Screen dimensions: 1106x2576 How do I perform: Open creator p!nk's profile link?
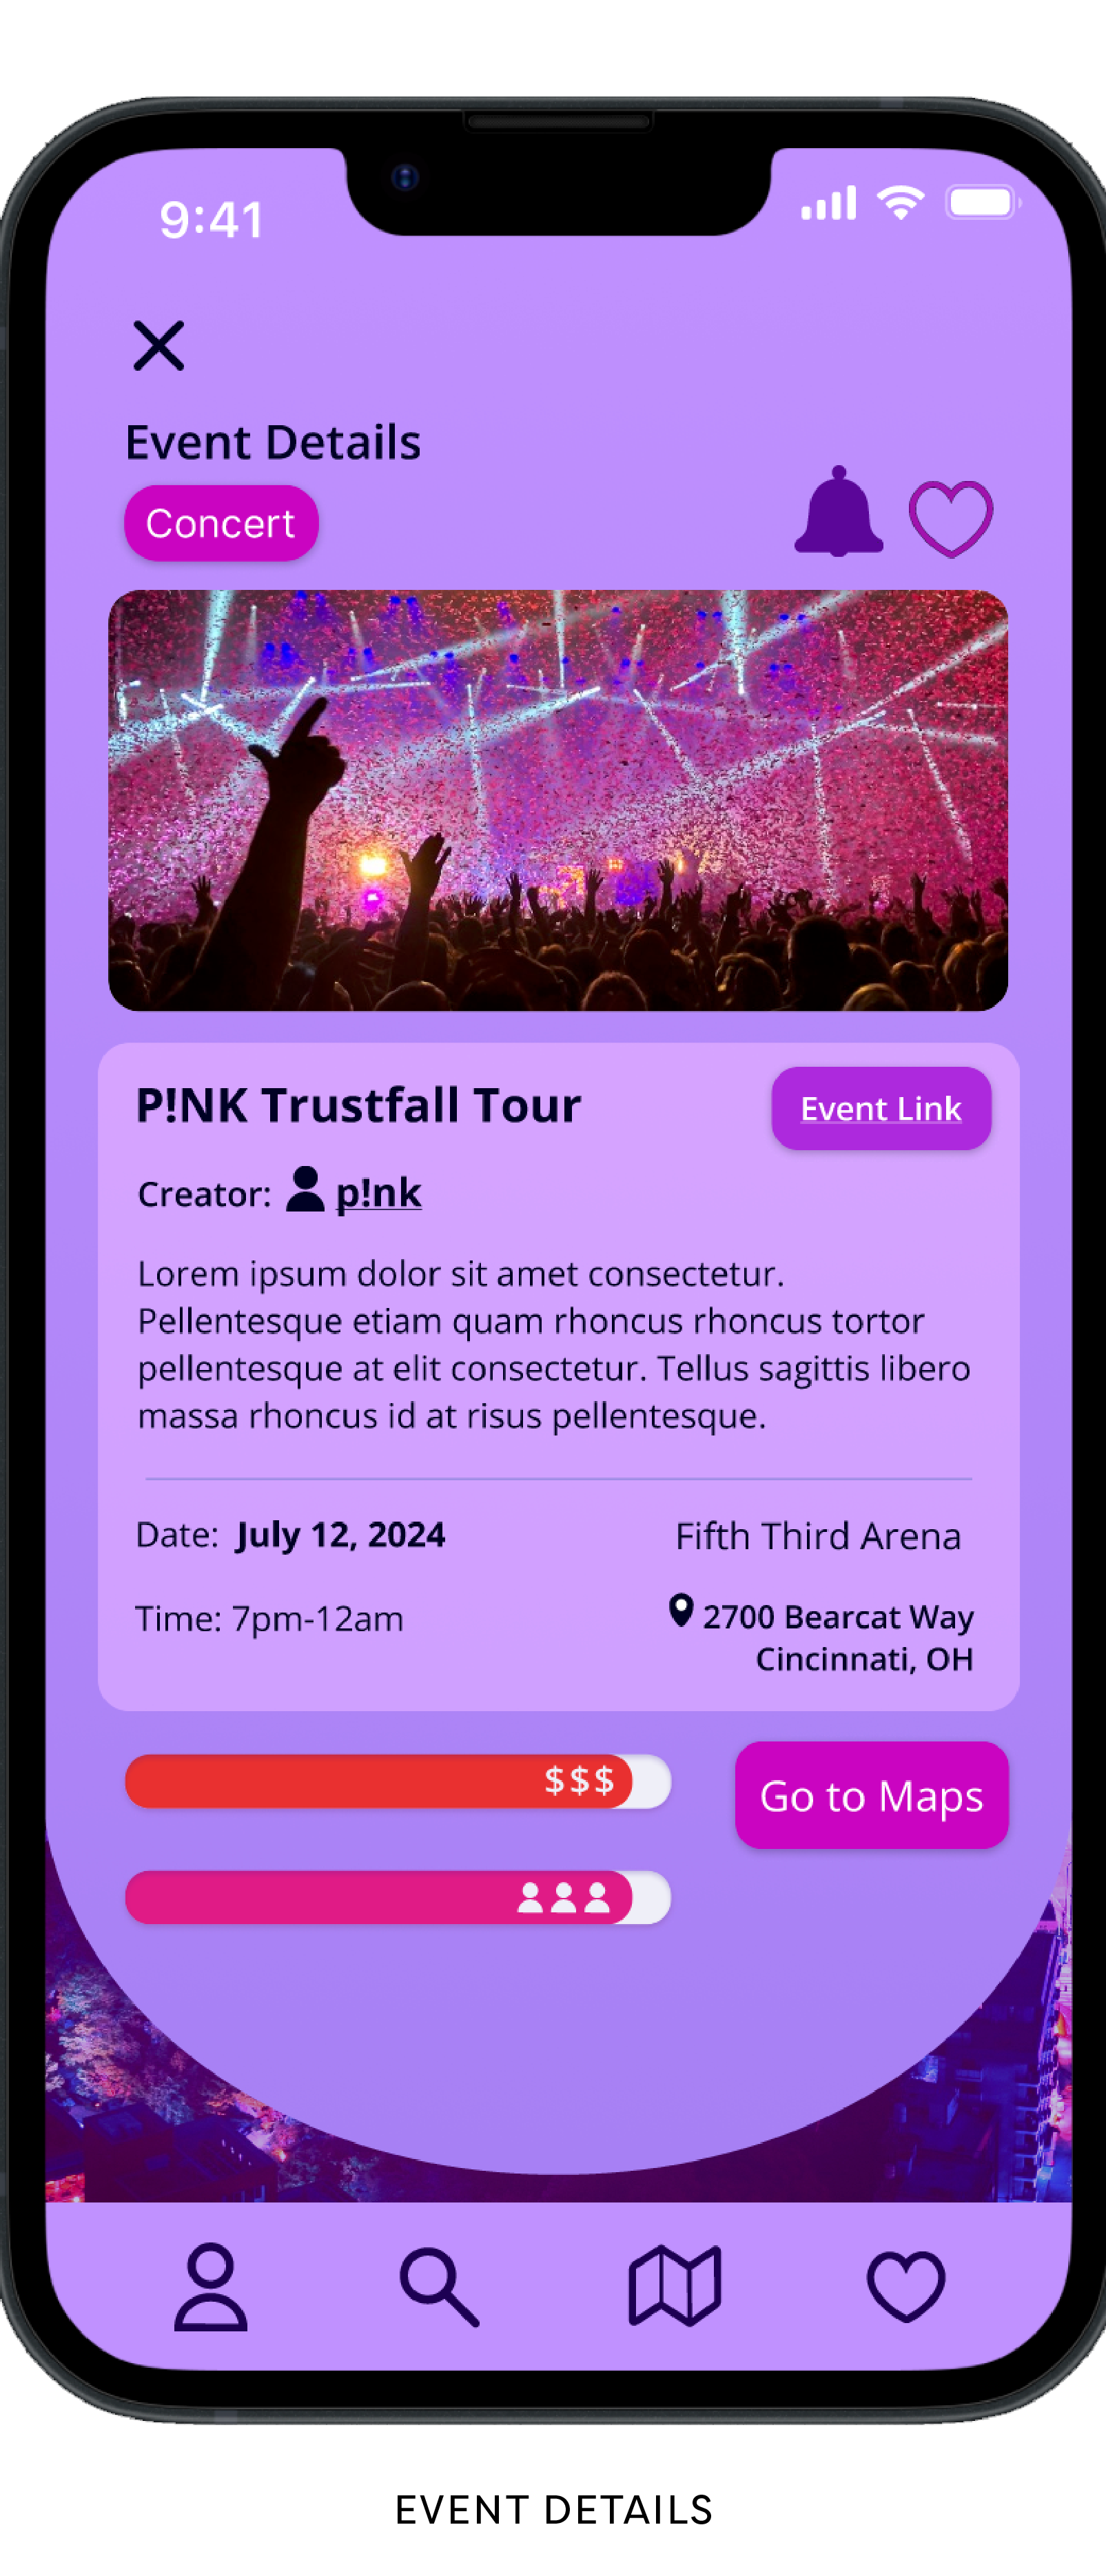pos(378,1192)
